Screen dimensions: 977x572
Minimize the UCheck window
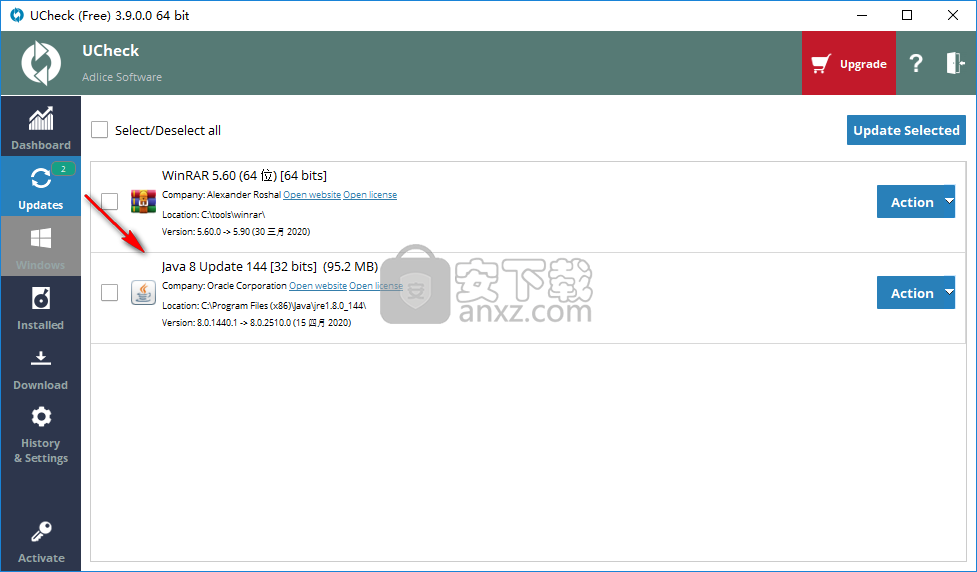pyautogui.click(x=862, y=16)
